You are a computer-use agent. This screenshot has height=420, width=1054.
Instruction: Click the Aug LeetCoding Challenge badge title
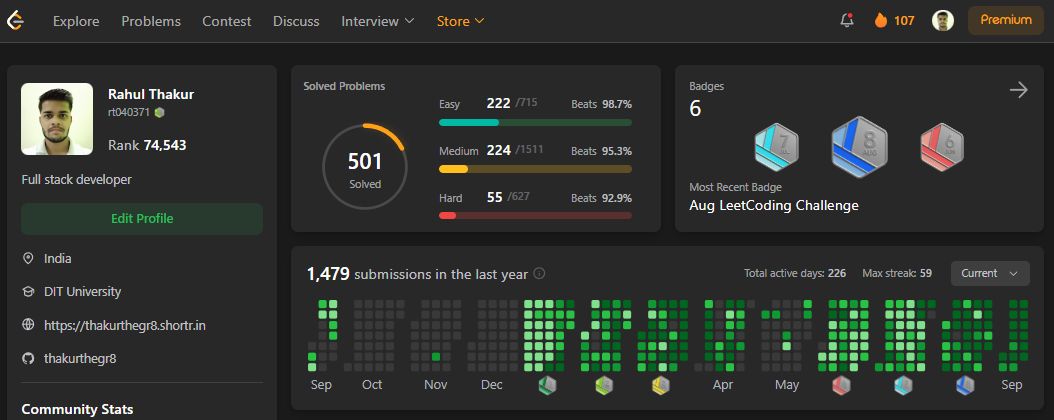click(774, 206)
